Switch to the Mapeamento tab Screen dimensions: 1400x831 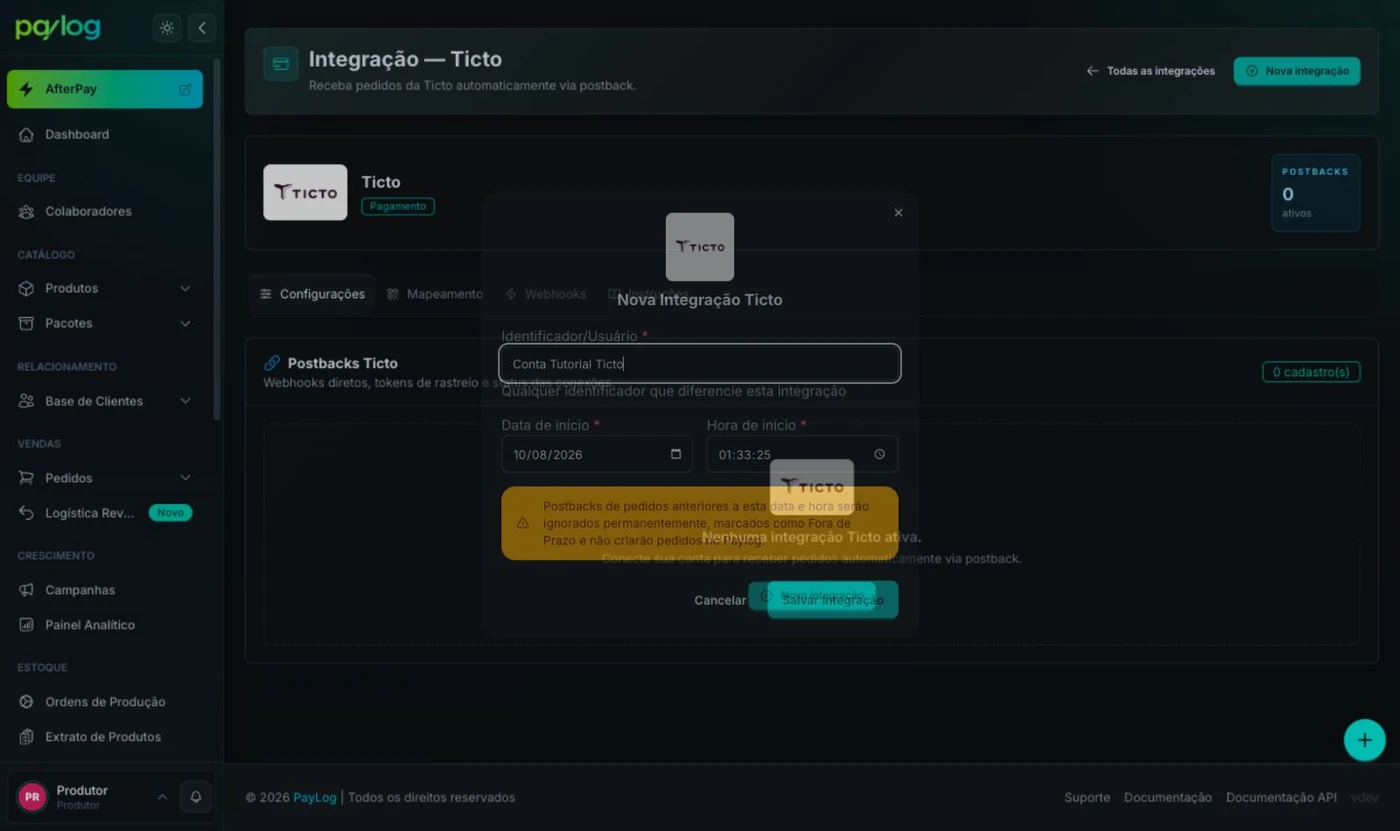pos(435,294)
